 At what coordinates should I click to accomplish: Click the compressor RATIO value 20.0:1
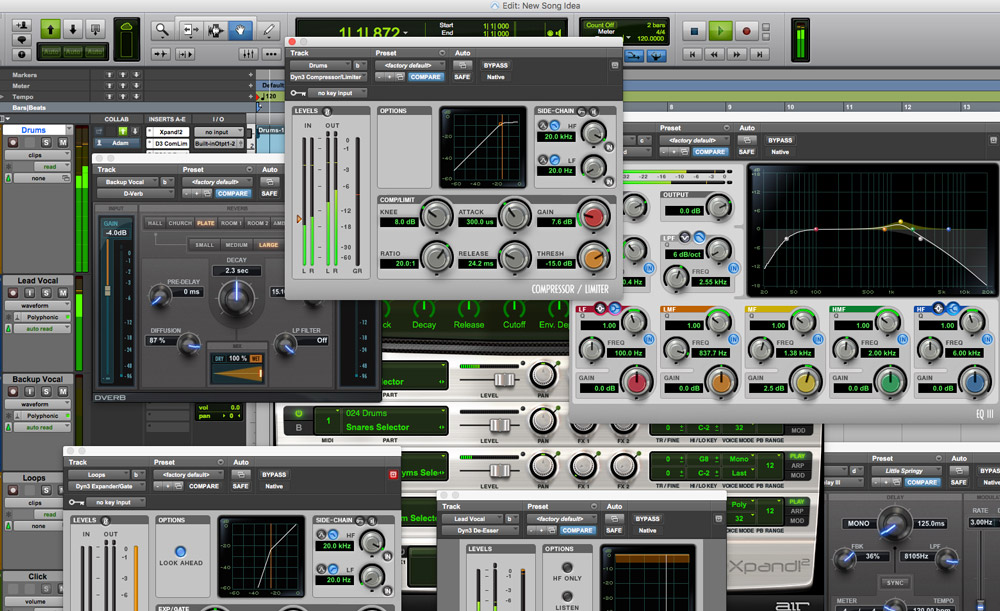(399, 263)
